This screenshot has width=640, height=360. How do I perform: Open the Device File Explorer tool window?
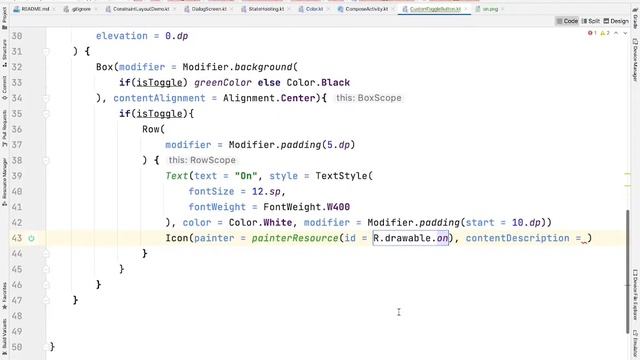pos(635,295)
